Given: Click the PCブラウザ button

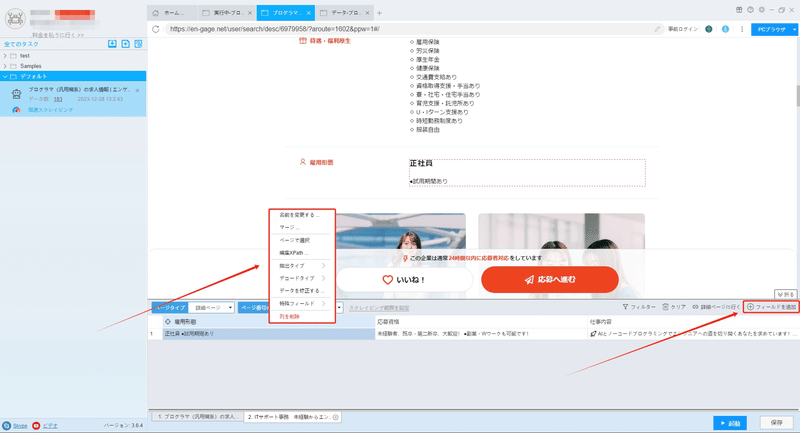Looking at the screenshot, I should coord(771,29).
